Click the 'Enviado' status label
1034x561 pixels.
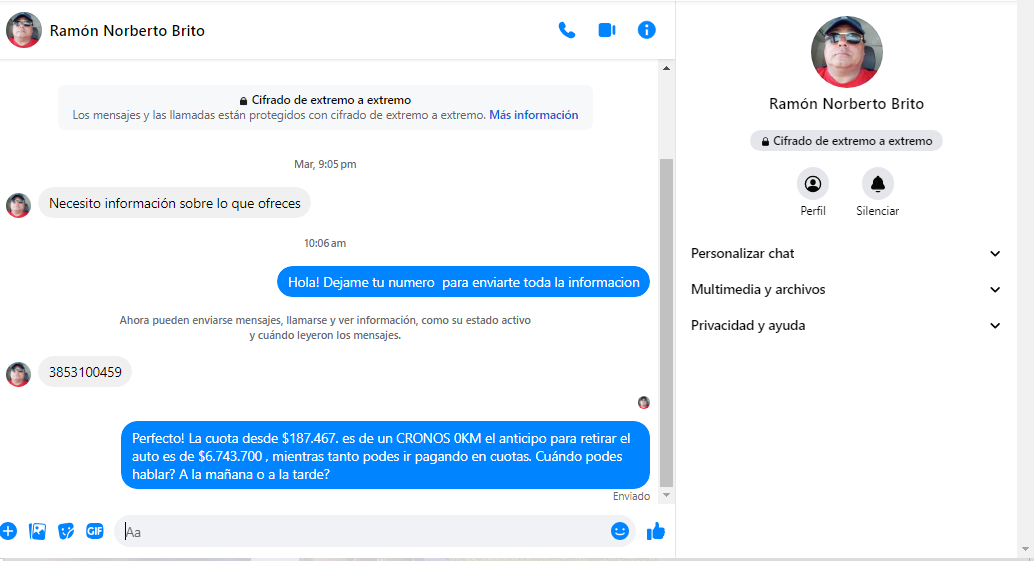631,496
